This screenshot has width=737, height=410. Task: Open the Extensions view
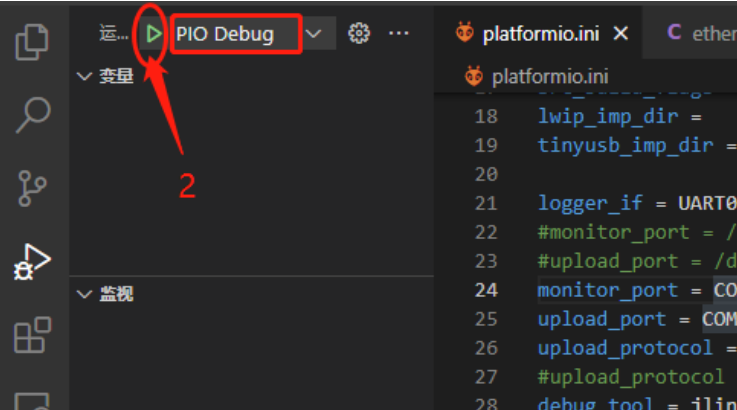pos(32,335)
